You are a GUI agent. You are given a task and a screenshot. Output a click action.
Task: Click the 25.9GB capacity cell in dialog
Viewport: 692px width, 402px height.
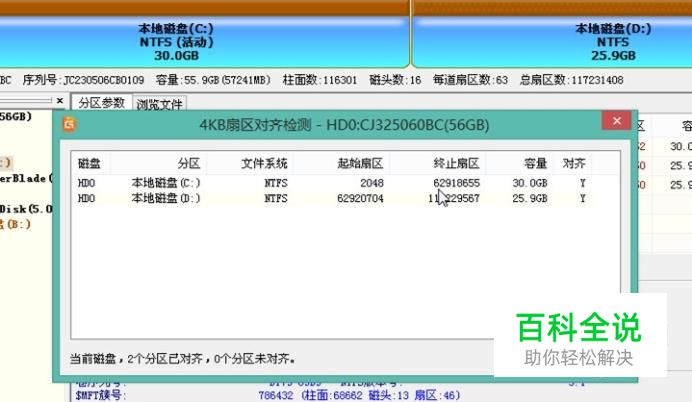pos(530,198)
